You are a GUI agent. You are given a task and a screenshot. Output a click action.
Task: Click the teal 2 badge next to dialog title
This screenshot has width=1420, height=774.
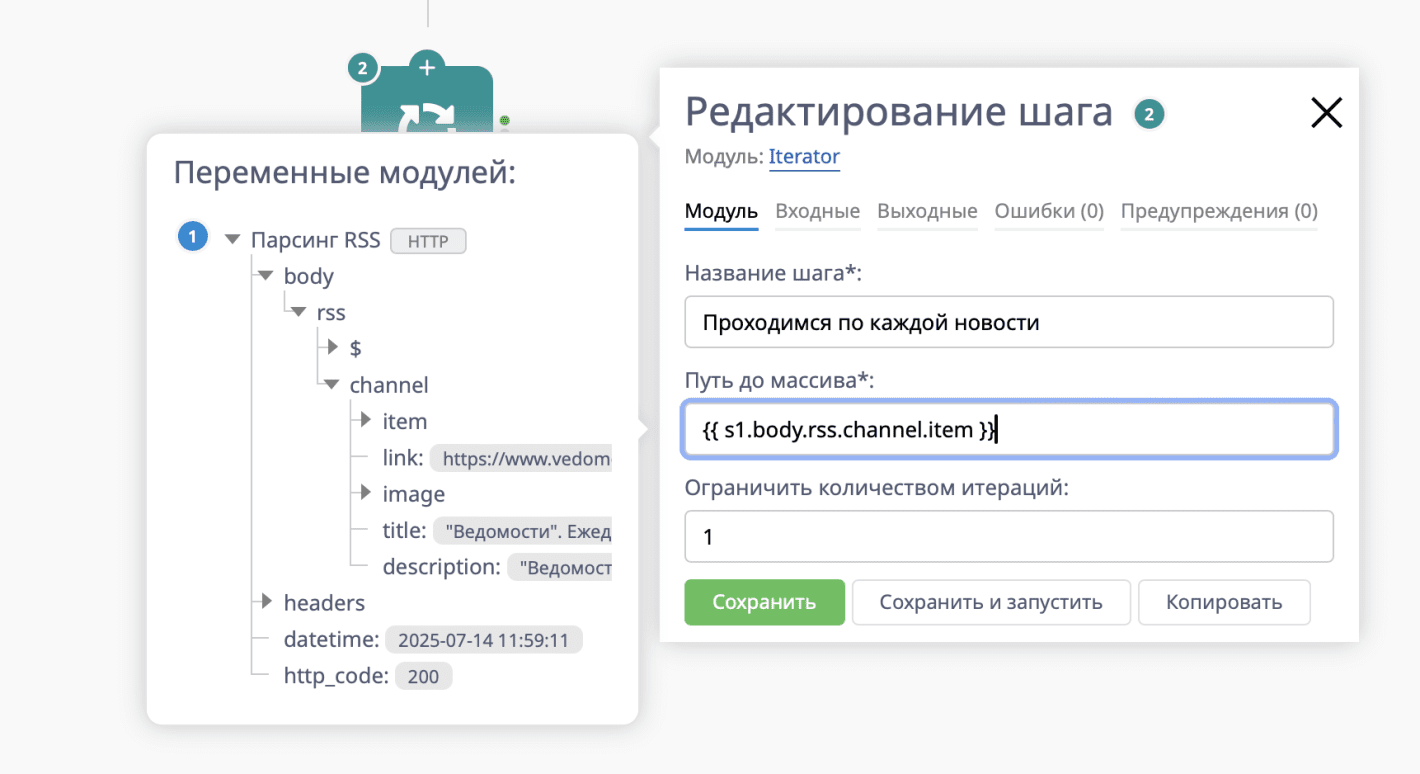tap(1148, 113)
